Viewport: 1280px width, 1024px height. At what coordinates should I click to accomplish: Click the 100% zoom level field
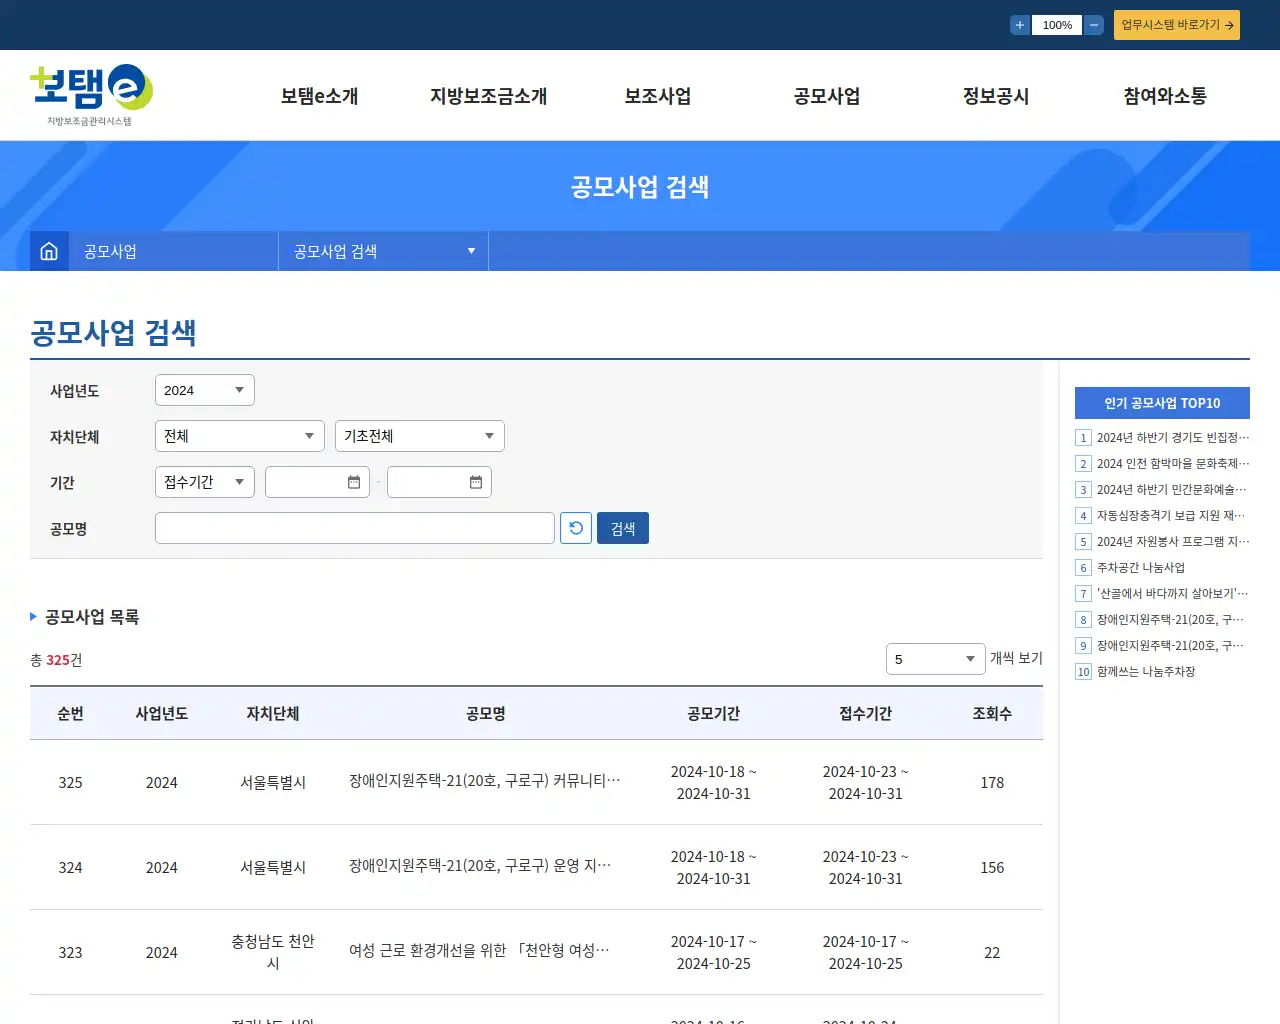(1057, 25)
